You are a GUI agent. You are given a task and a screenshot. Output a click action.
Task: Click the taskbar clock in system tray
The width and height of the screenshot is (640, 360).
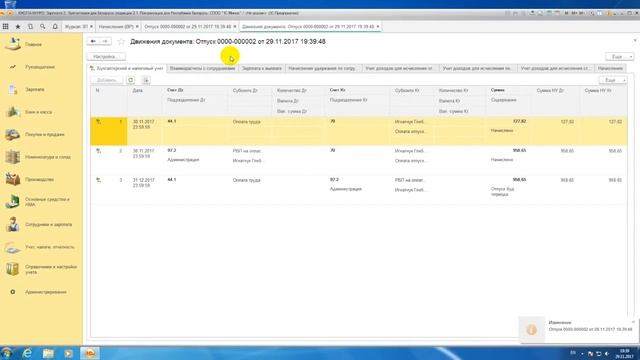624,353
